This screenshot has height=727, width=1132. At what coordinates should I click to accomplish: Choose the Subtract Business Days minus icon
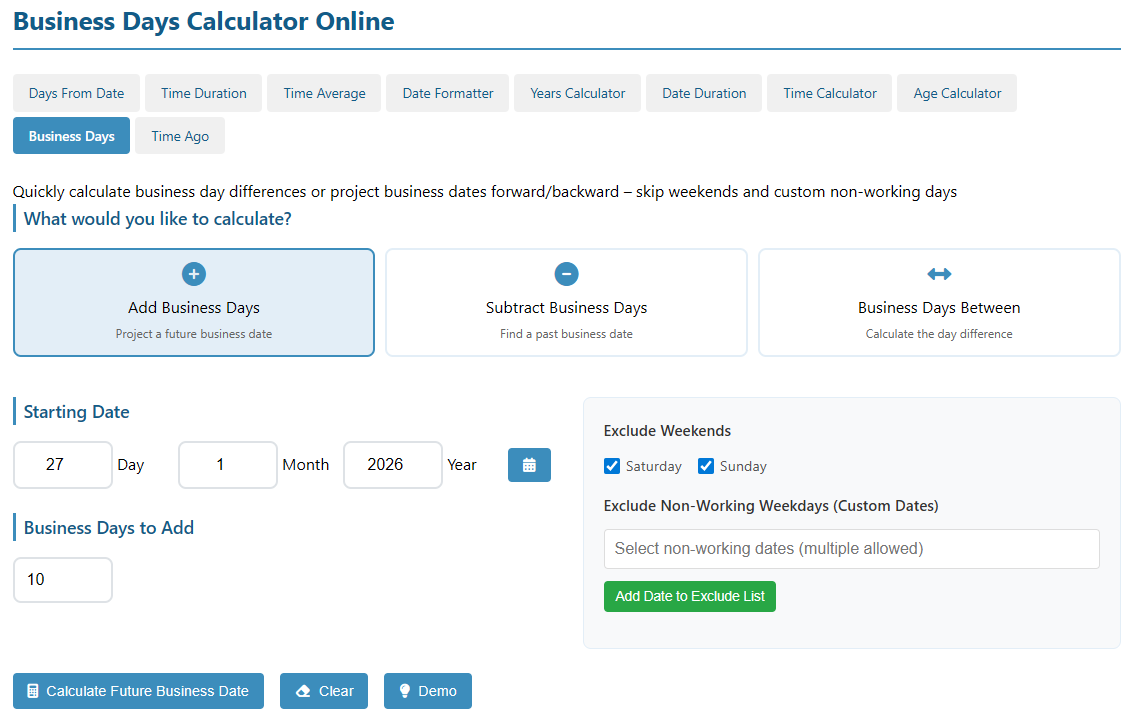(566, 274)
